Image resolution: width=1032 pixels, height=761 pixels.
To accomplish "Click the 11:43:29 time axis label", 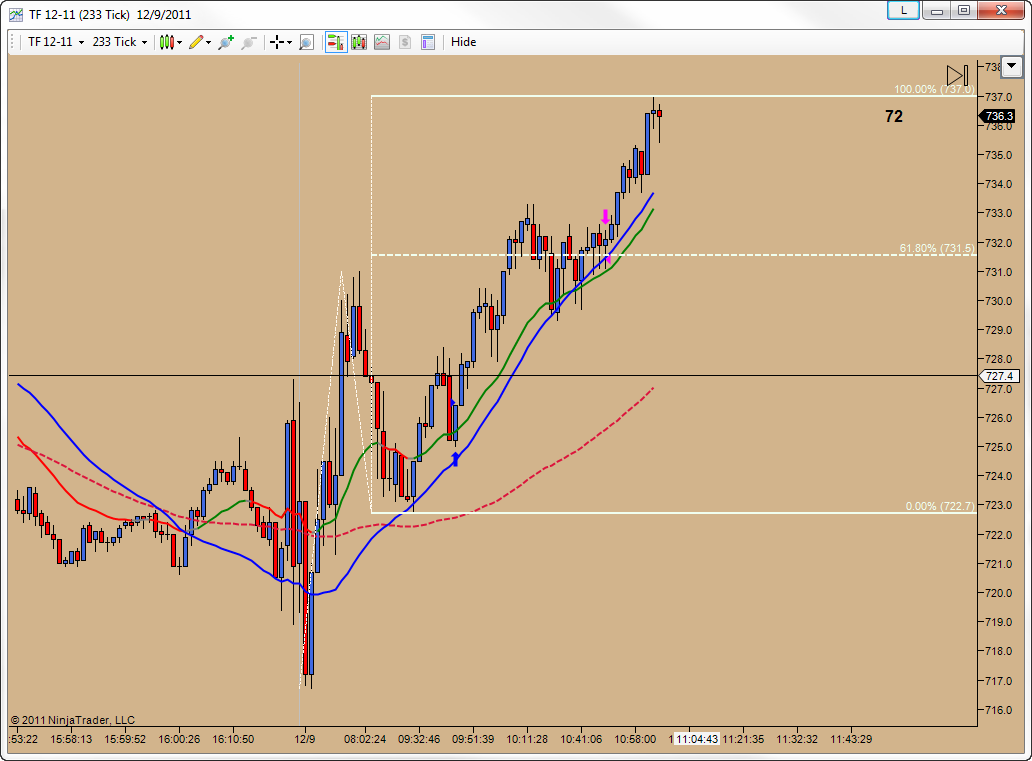I will [850, 739].
